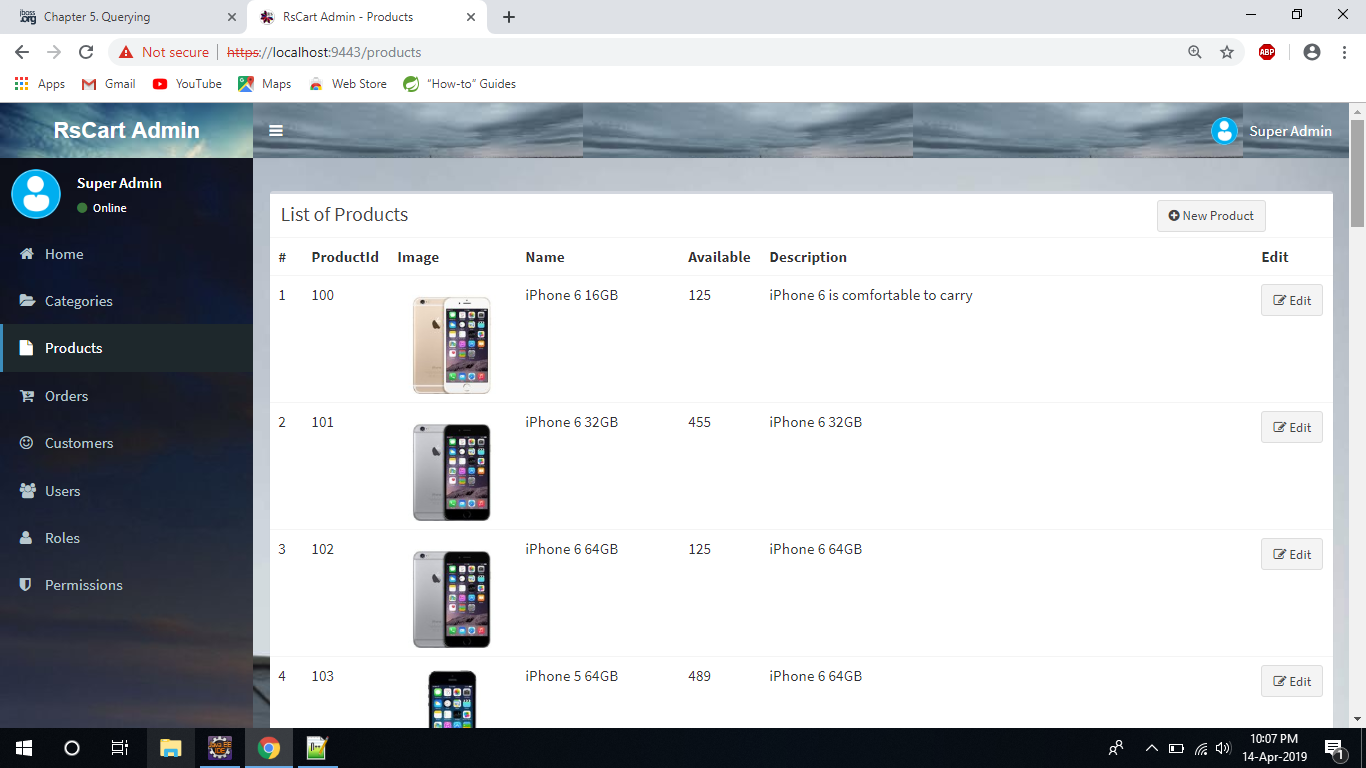Open the "How-to" Guides bookmark
The image size is (1366, 768).
coord(460,84)
